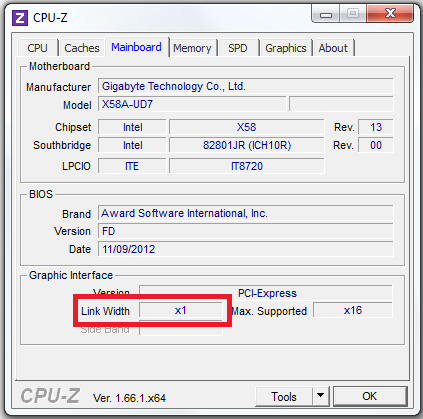Open the Caches tab
The height and width of the screenshot is (419, 423).
tap(82, 48)
